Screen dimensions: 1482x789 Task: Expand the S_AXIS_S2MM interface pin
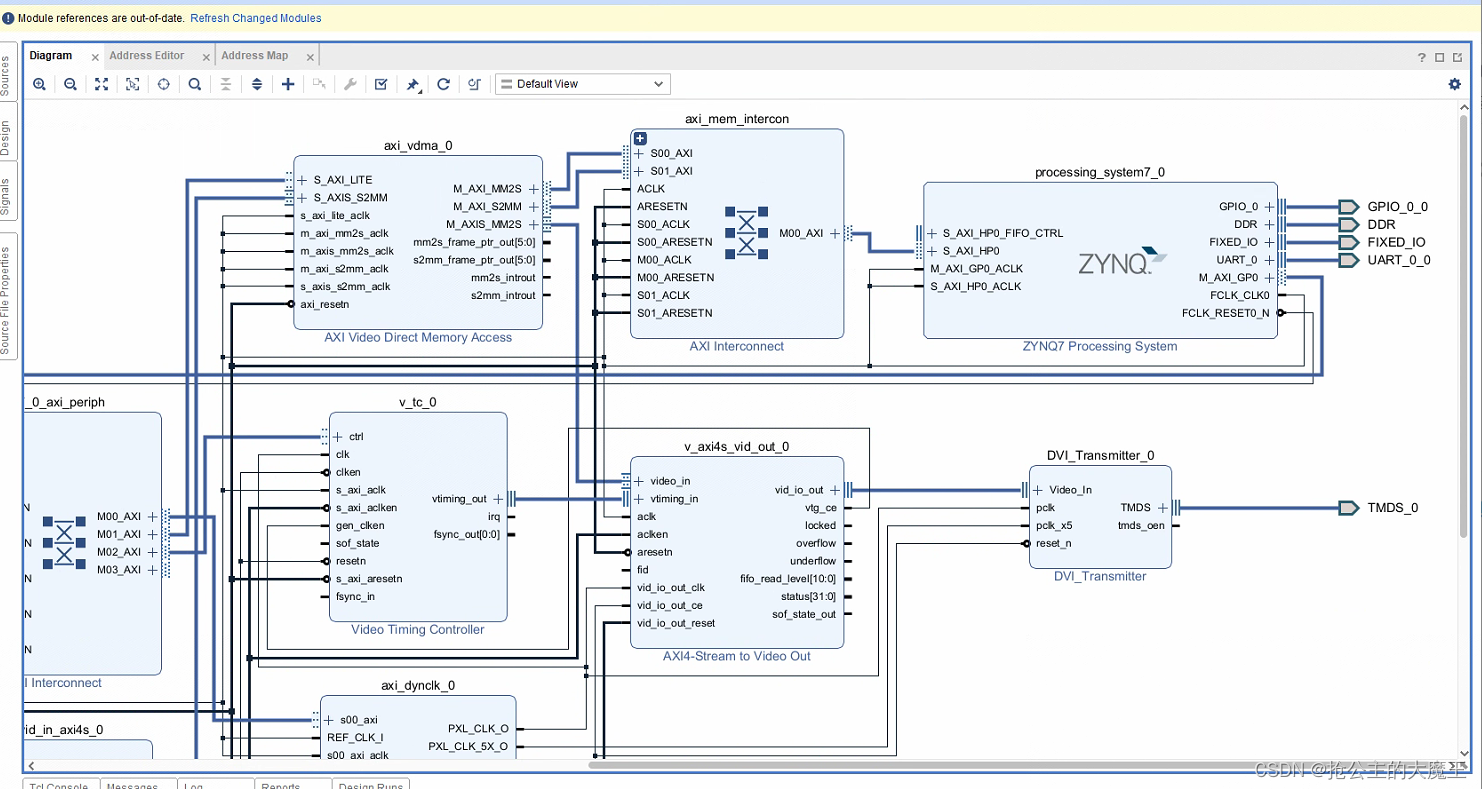[303, 198]
